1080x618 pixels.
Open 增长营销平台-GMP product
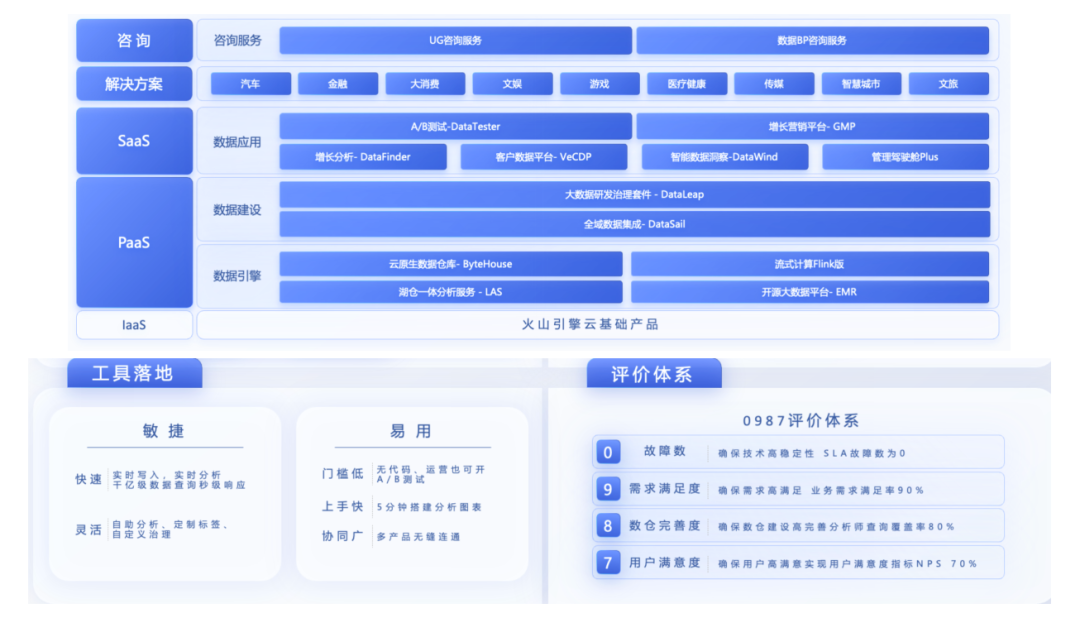[x=812, y=127]
